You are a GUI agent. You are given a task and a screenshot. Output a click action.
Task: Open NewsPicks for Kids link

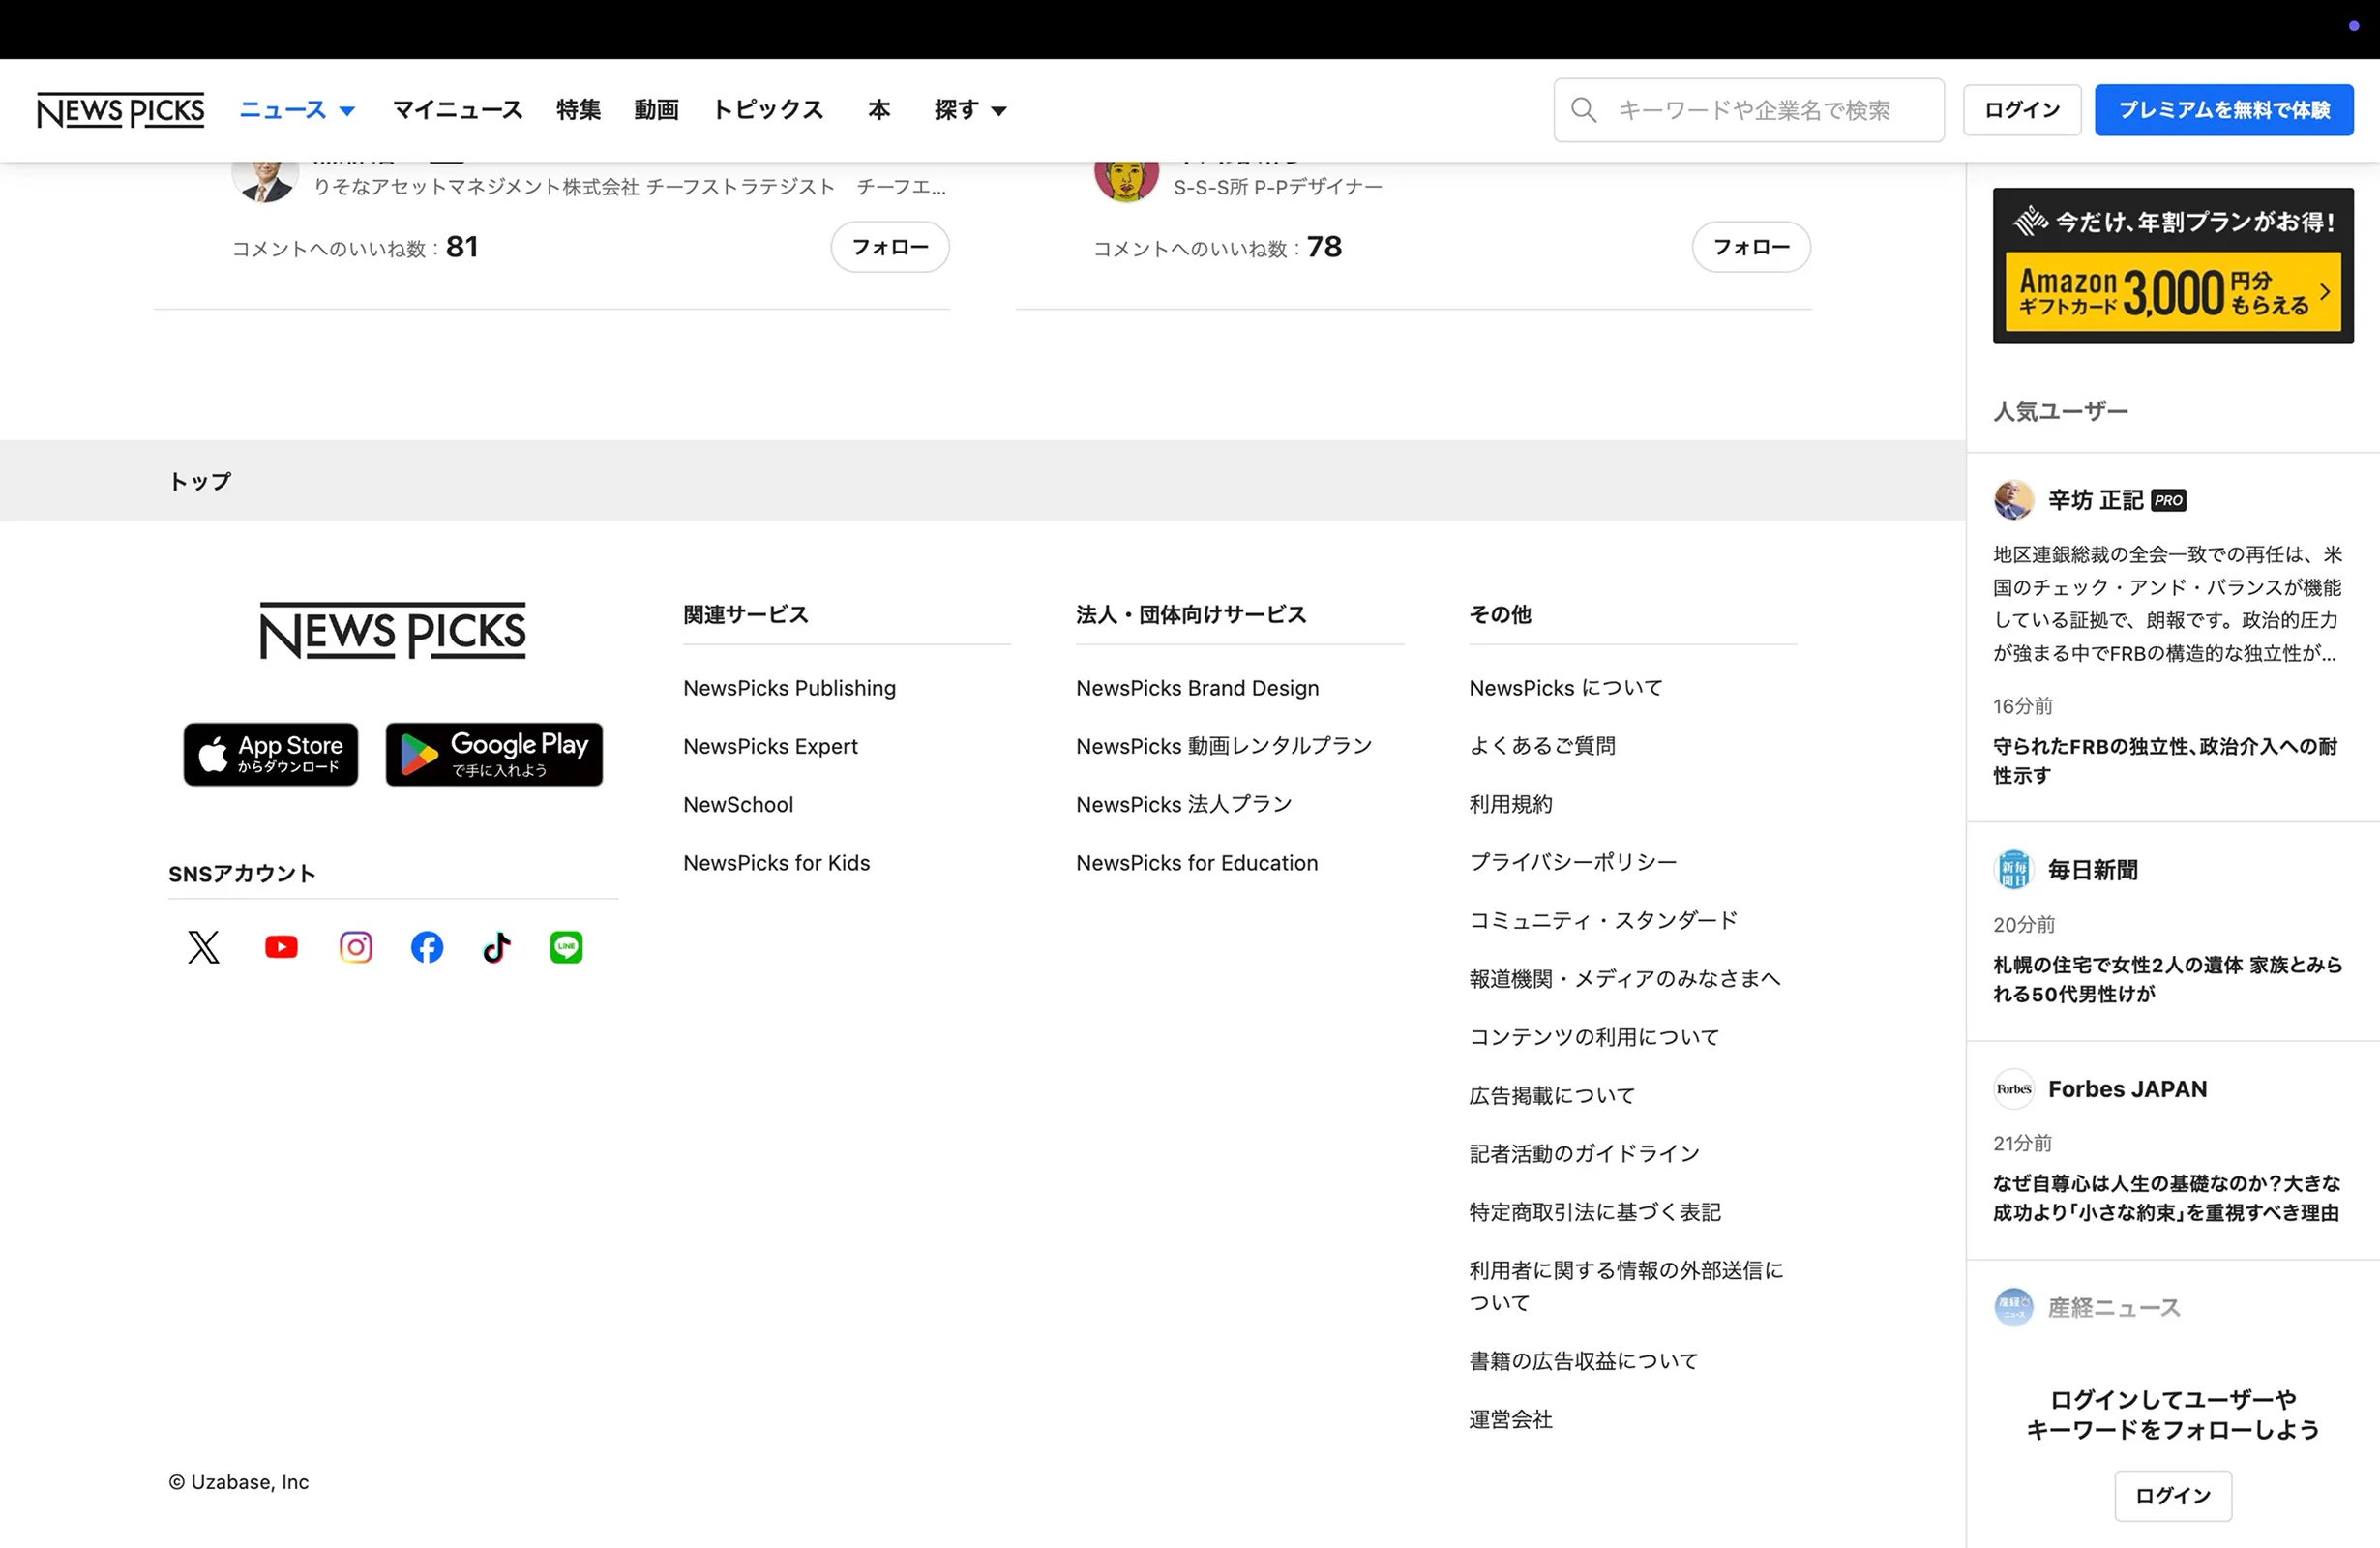pyautogui.click(x=776, y=862)
